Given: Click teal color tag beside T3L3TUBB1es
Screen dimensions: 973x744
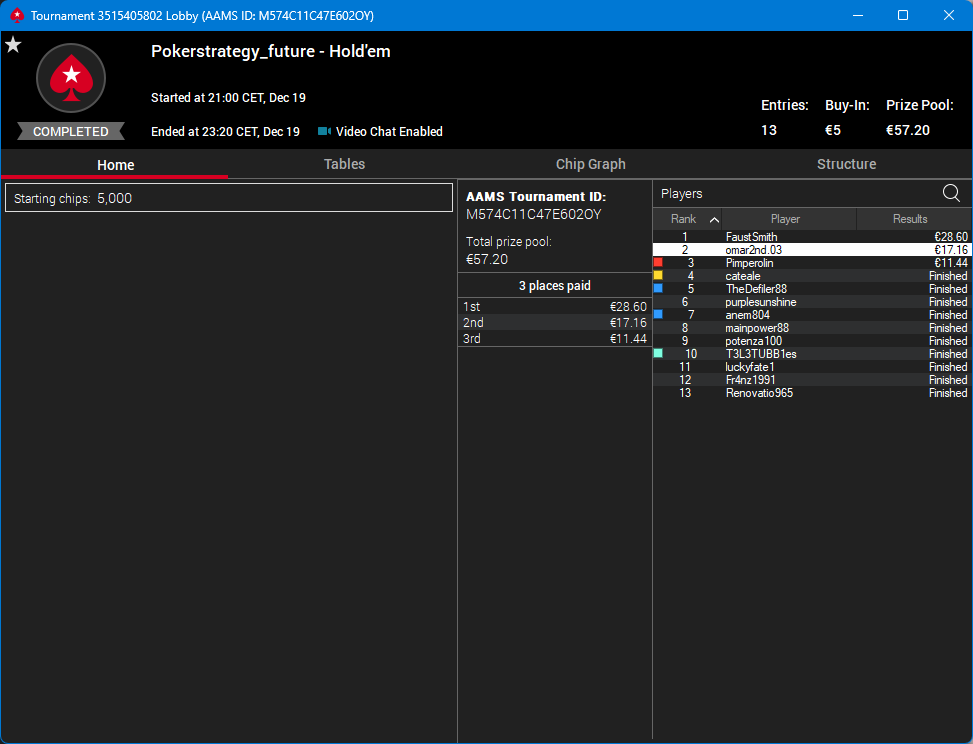Looking at the screenshot, I should click(658, 354).
